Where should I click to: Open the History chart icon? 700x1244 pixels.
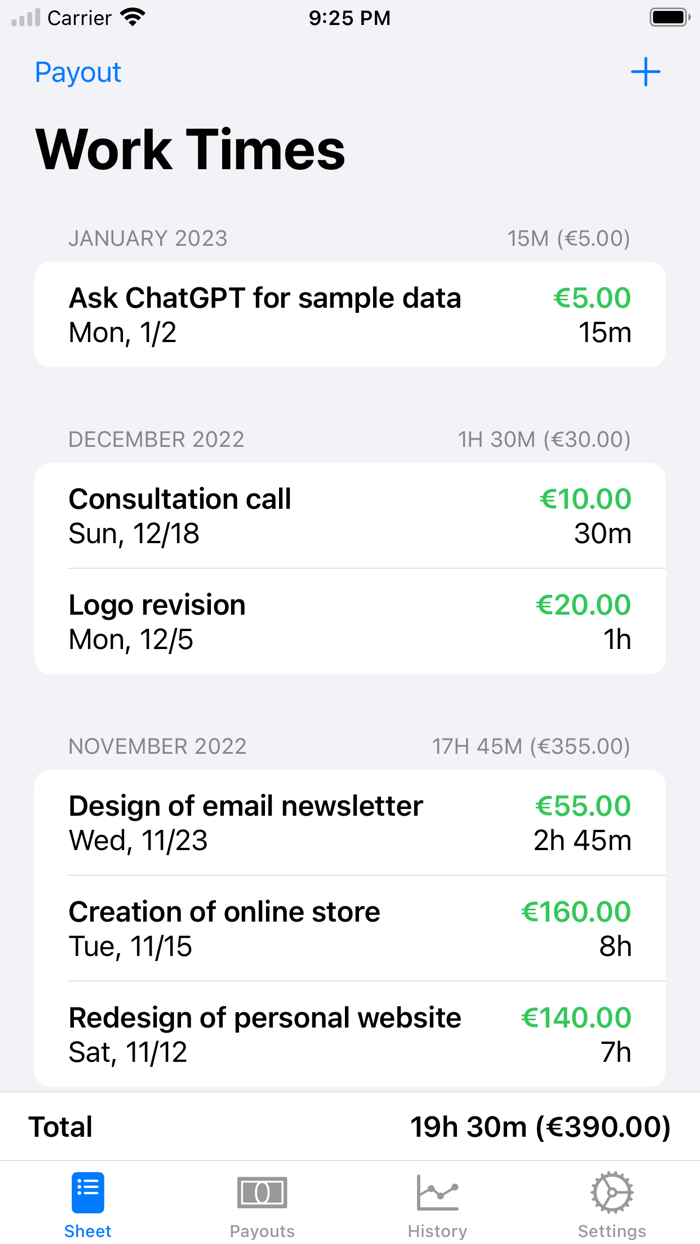(437, 1192)
